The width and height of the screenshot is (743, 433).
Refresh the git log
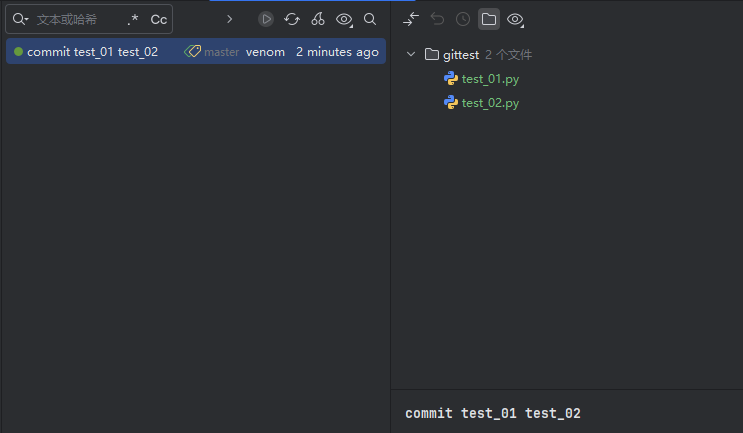292,19
